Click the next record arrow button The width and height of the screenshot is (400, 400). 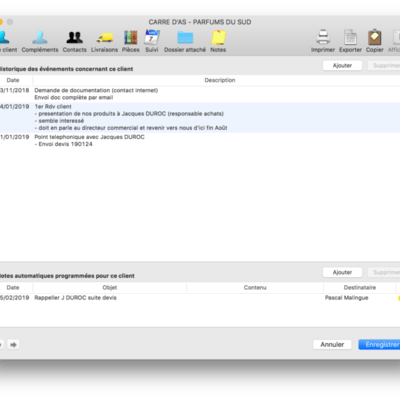(13, 344)
